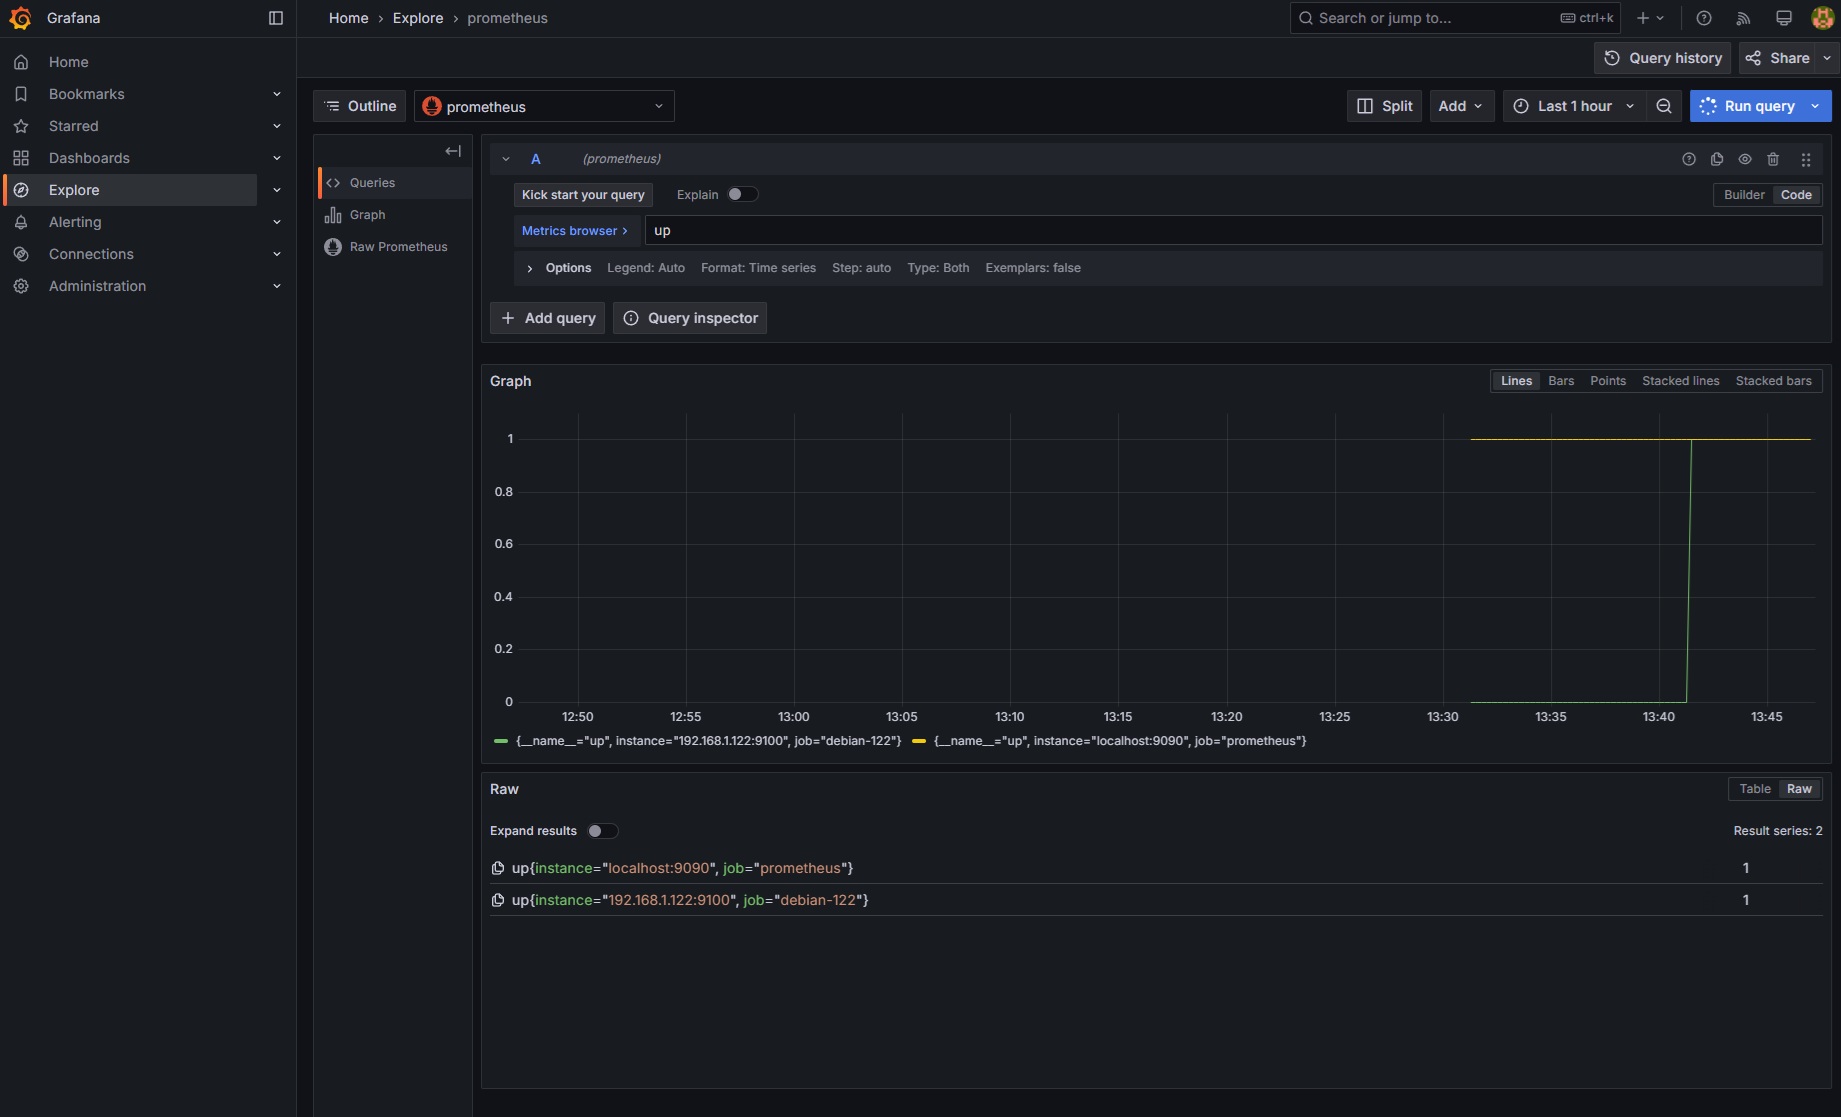Image resolution: width=1841 pixels, height=1117 pixels.
Task: Click the yellow prometheus legend color swatch
Action: [919, 741]
